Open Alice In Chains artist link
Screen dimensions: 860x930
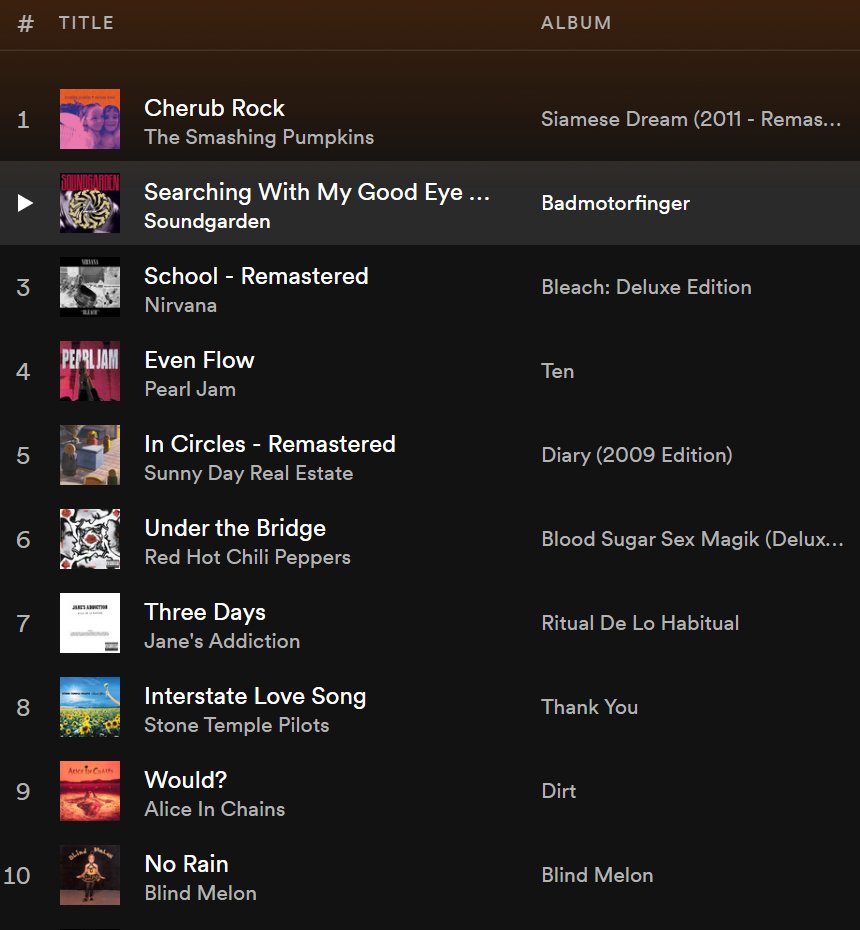215,809
